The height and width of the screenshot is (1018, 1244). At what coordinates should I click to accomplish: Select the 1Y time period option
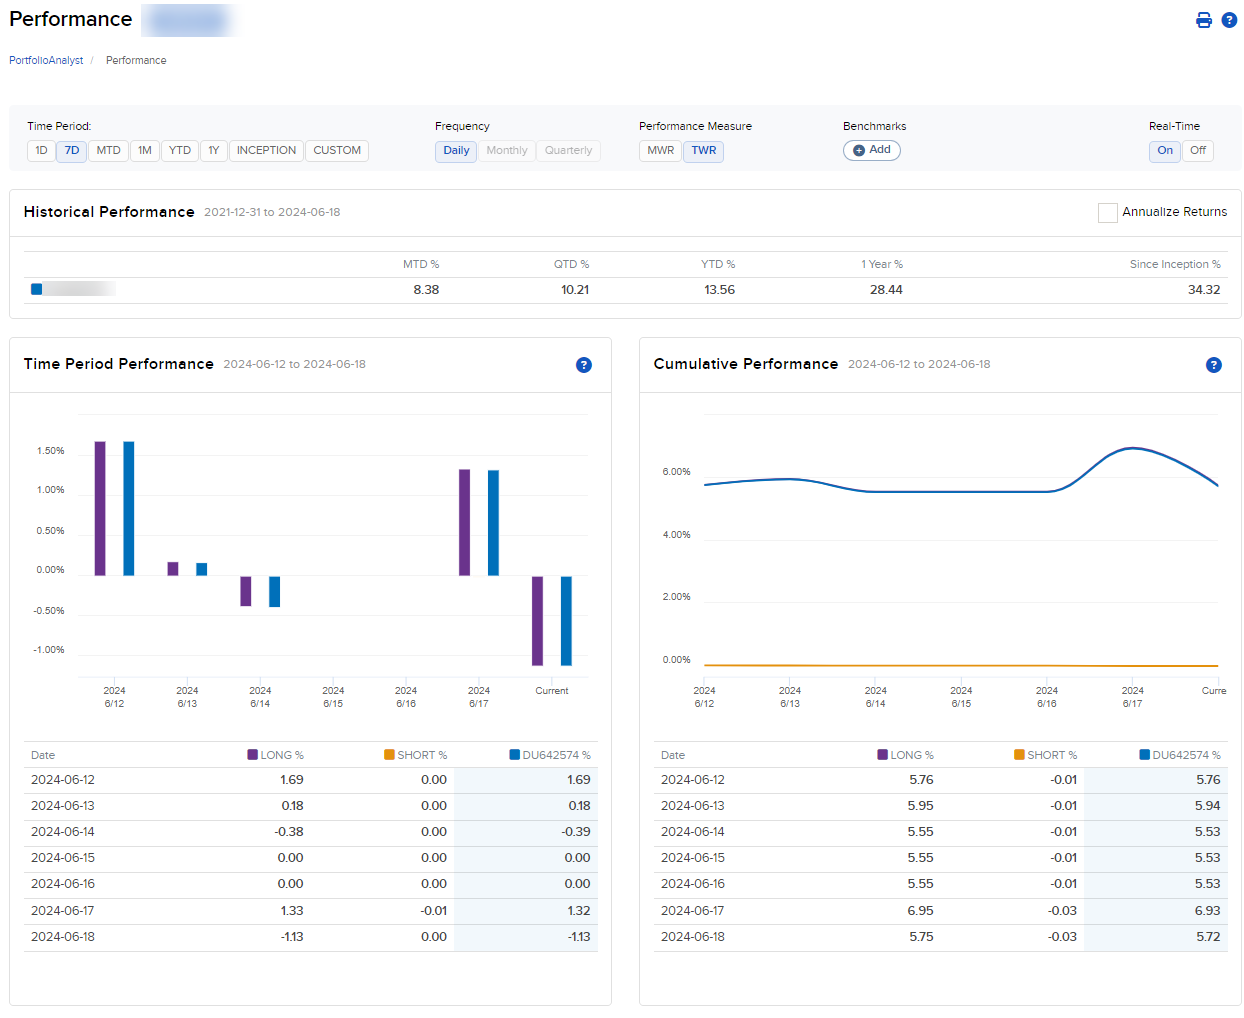click(213, 150)
